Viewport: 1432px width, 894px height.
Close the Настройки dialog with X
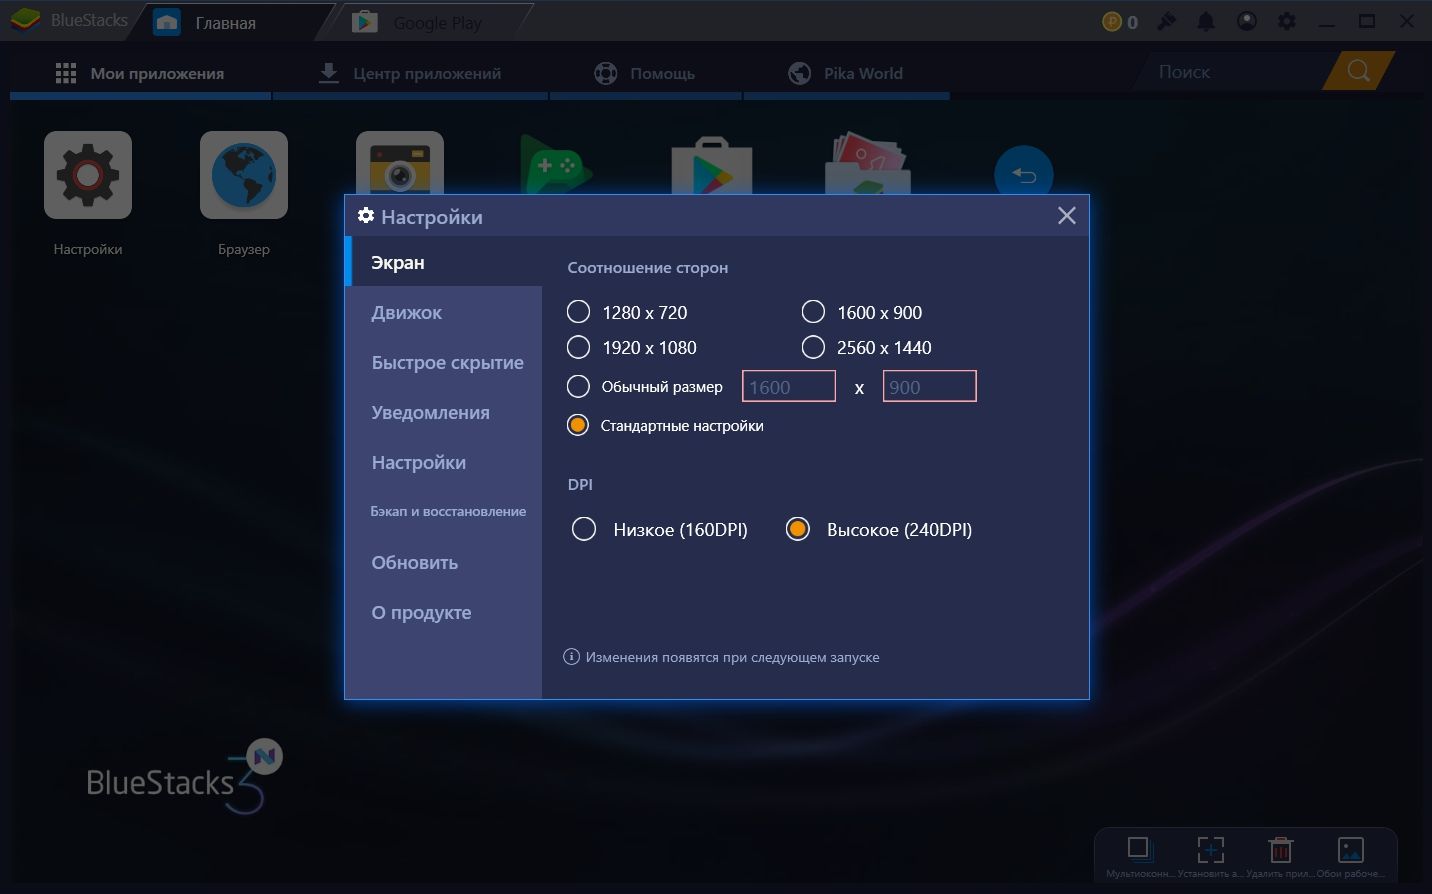(1067, 216)
